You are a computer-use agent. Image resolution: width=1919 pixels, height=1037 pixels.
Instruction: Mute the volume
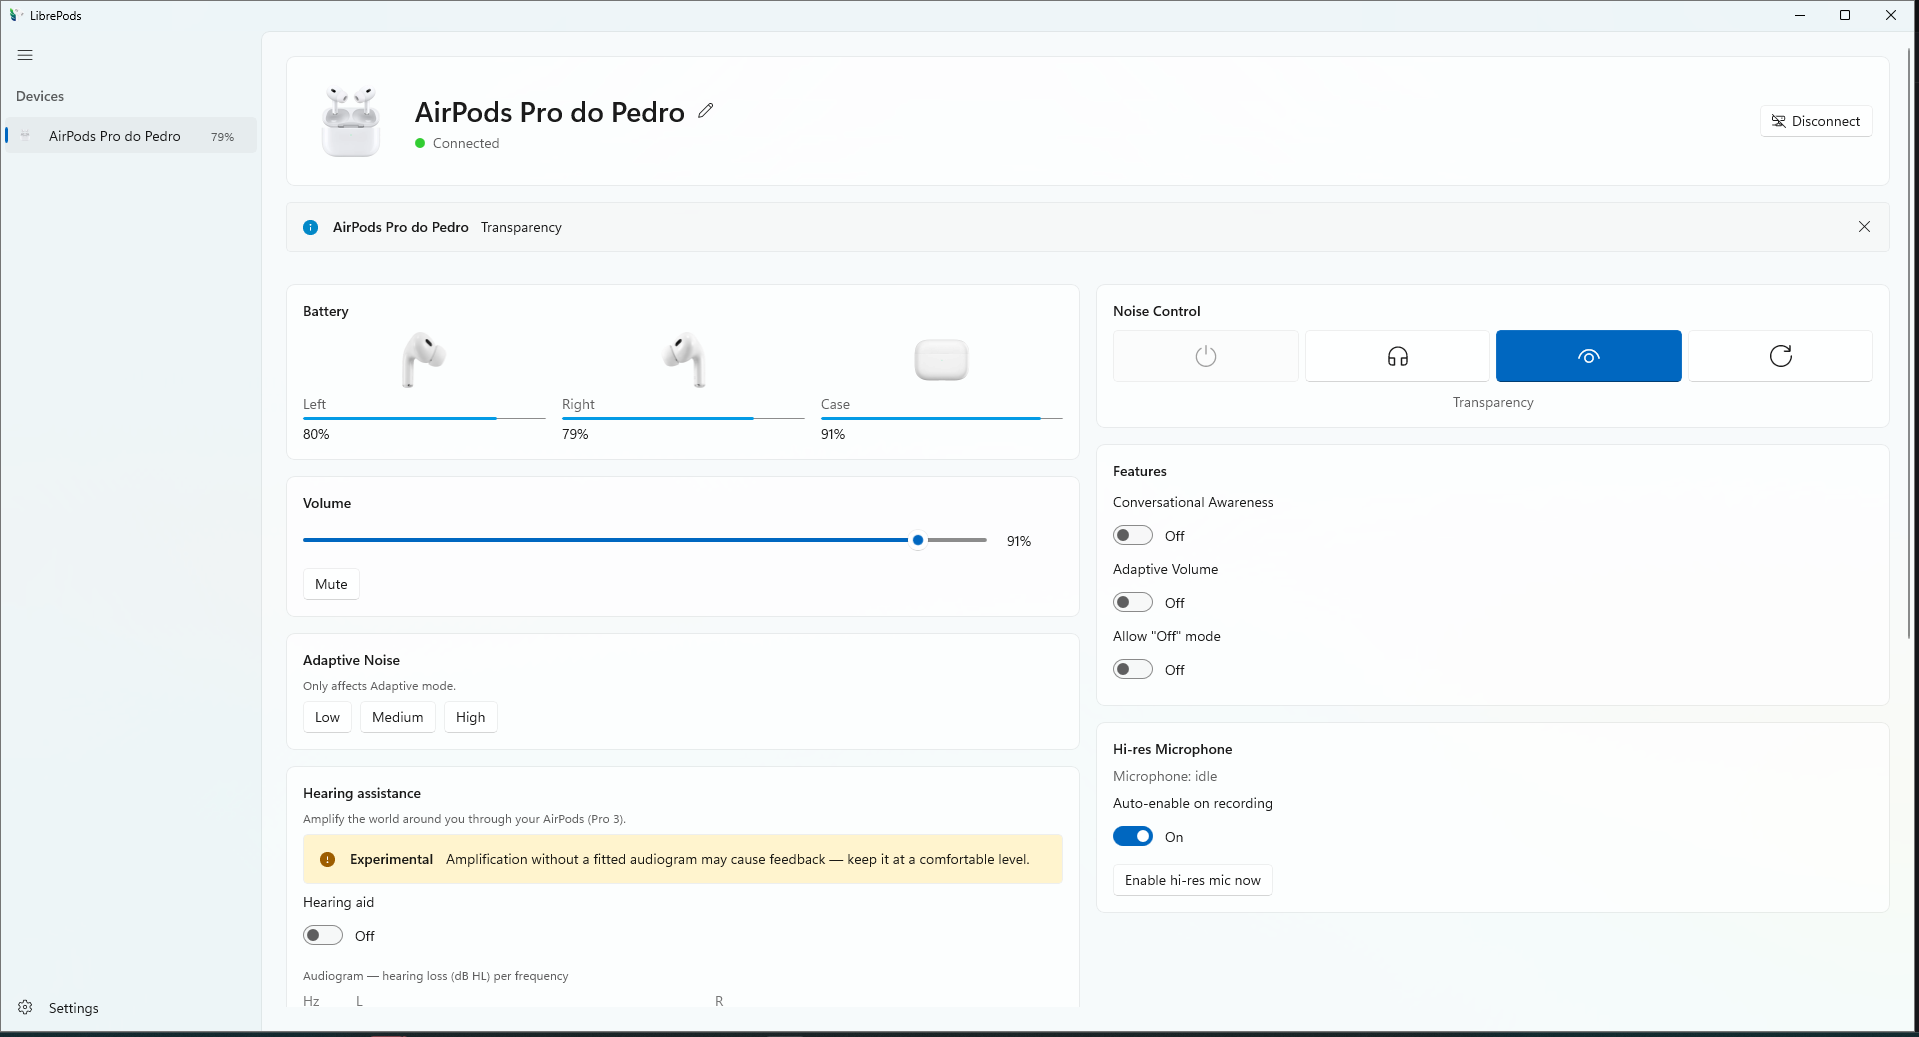[331, 584]
